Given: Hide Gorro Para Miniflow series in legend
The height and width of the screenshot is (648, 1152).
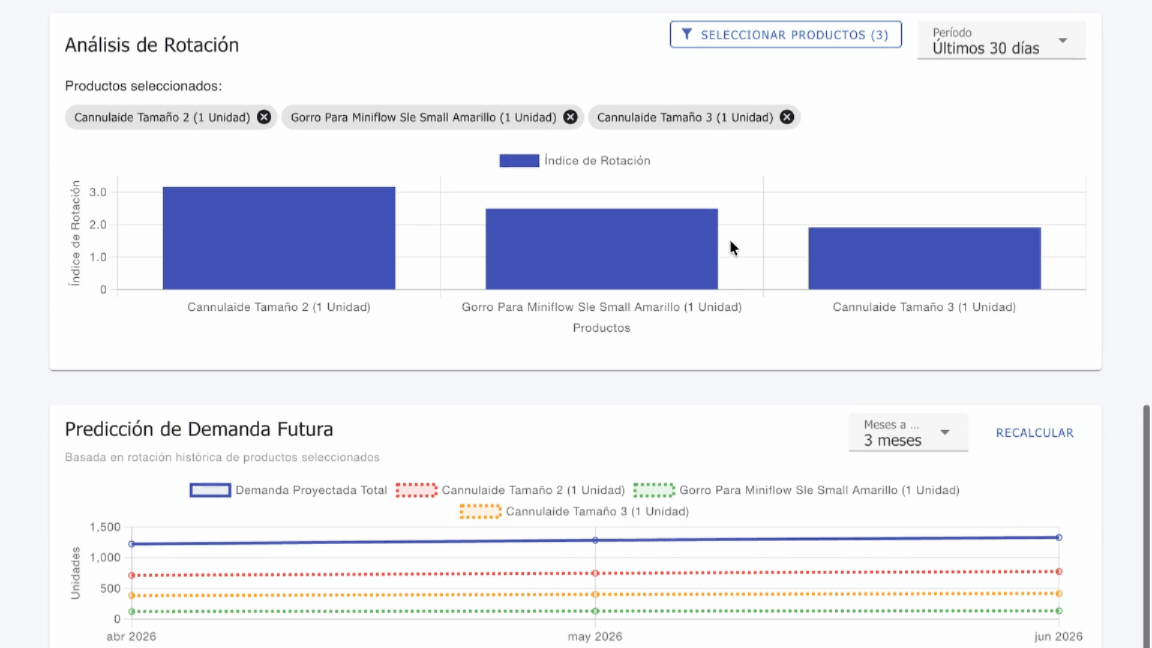Looking at the screenshot, I should (x=654, y=490).
